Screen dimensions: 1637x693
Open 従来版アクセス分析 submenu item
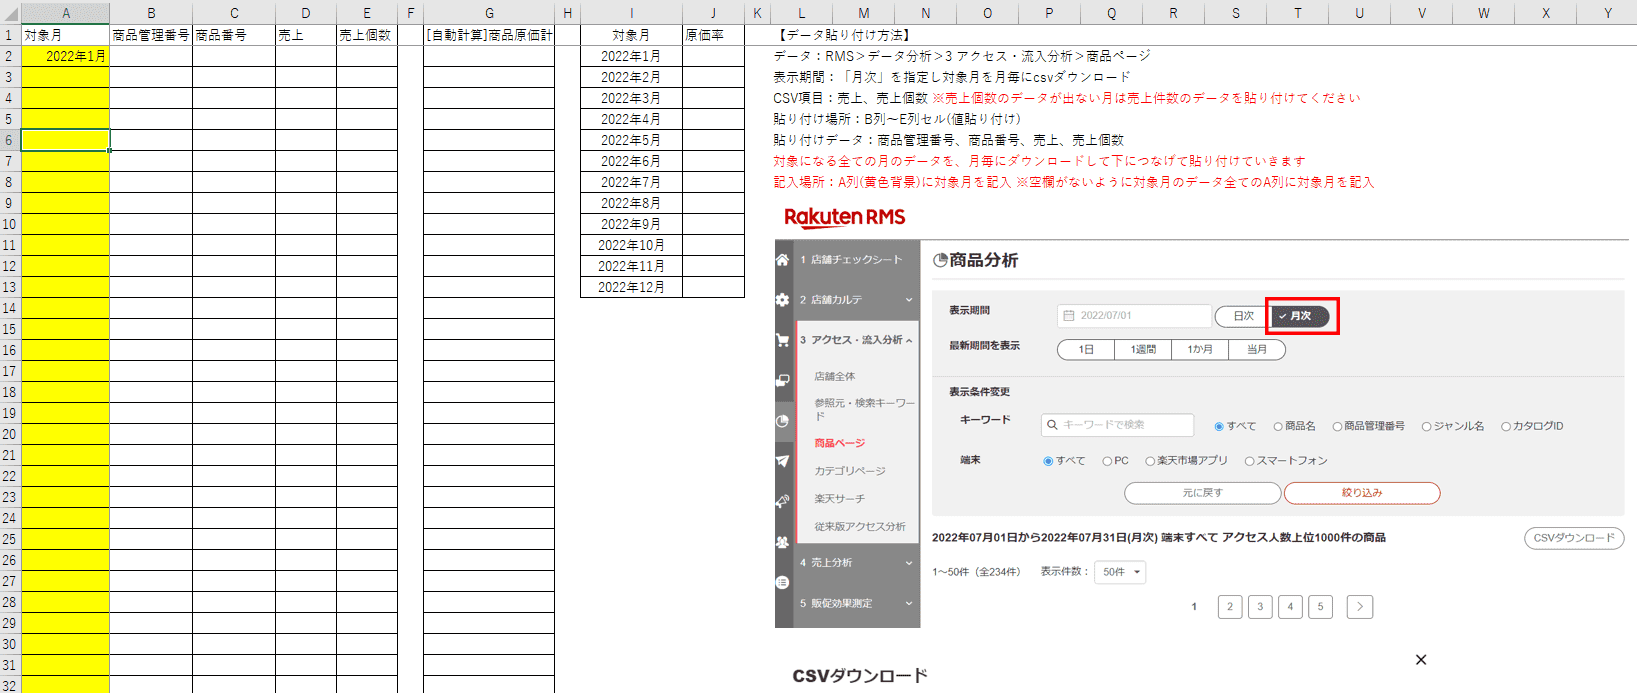click(860, 527)
